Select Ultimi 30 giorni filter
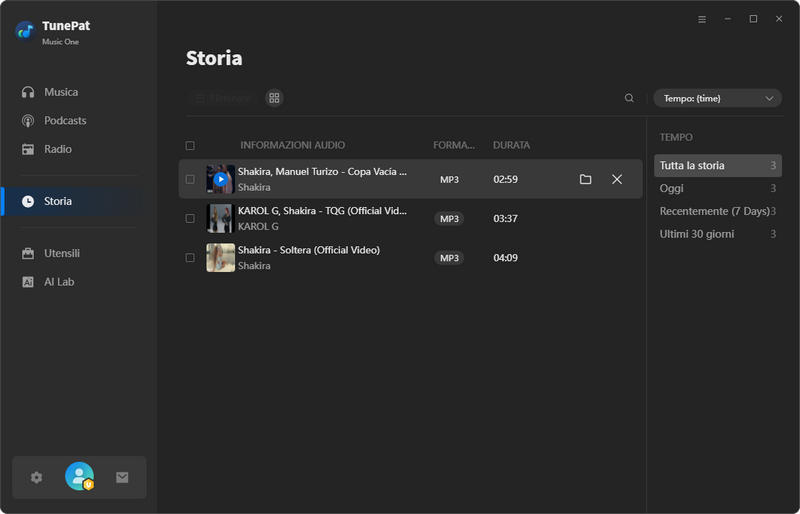Viewport: 800px width, 514px height. click(x=696, y=234)
